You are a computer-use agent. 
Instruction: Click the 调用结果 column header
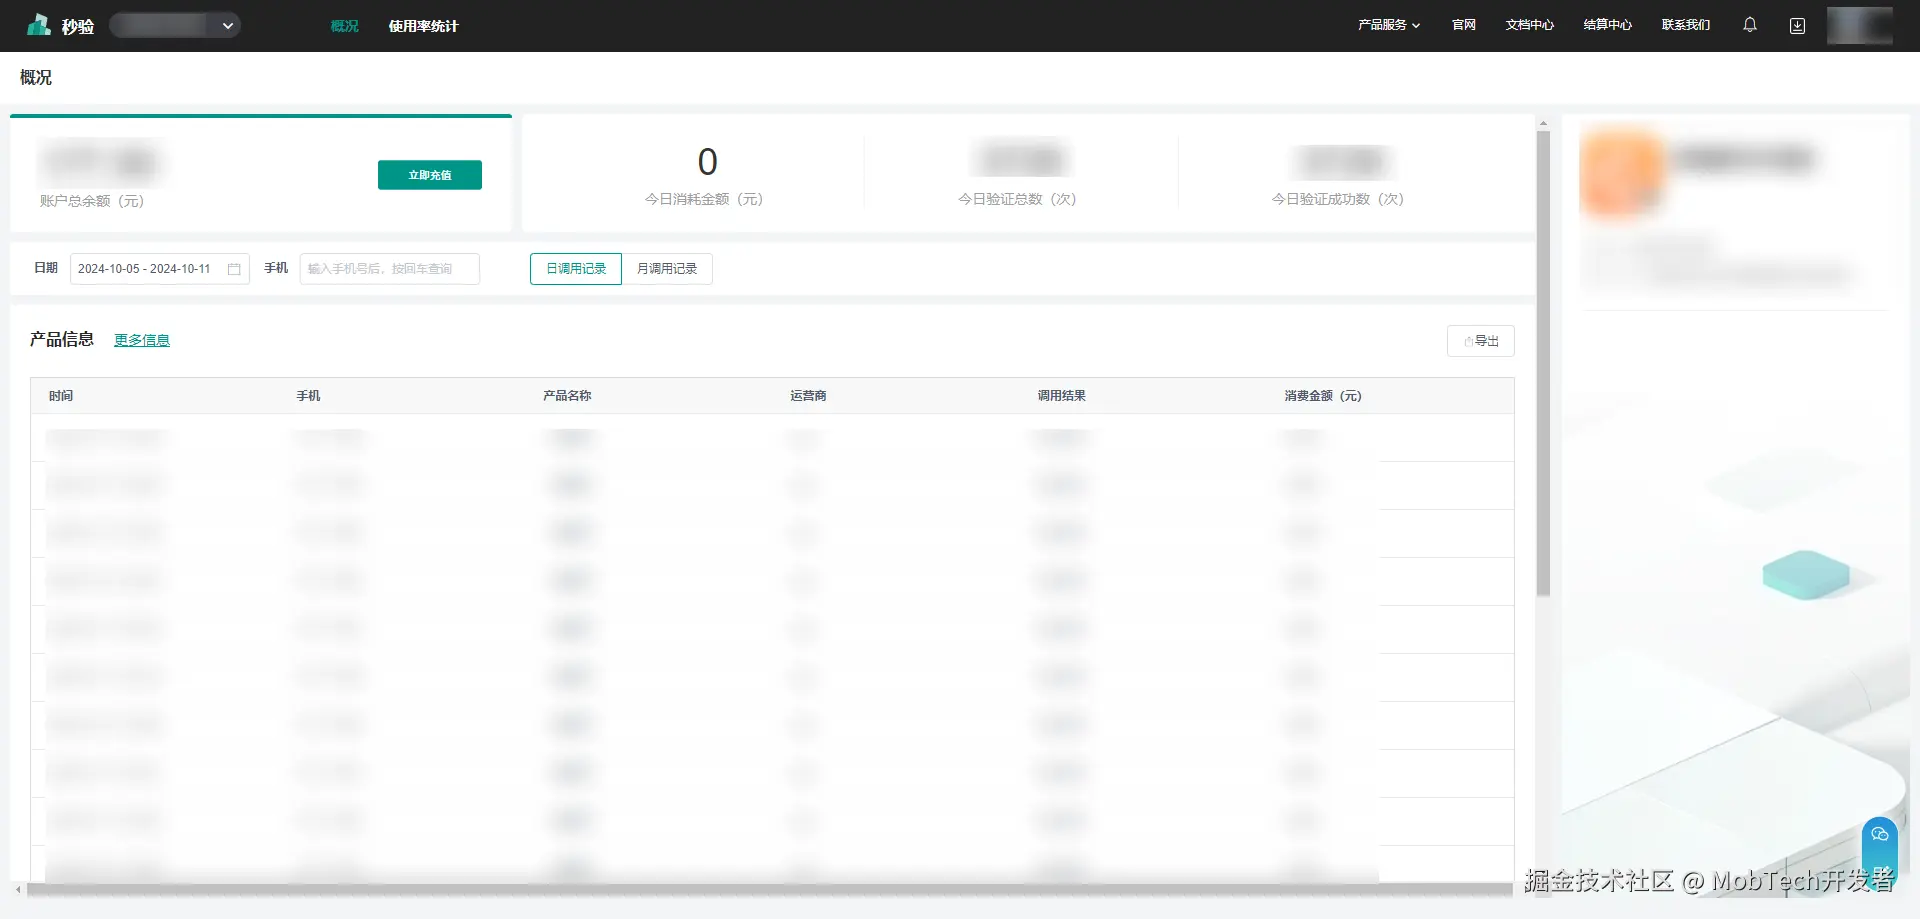[1061, 396]
